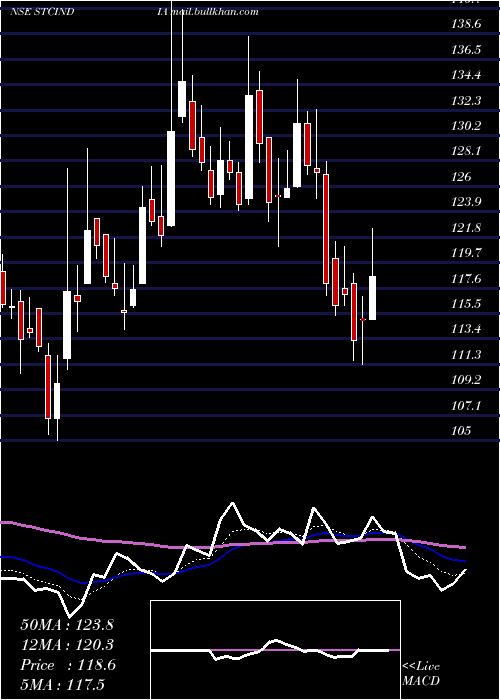
Task: Click the <<Live MACD label
Action: pyautogui.click(x=421, y=673)
